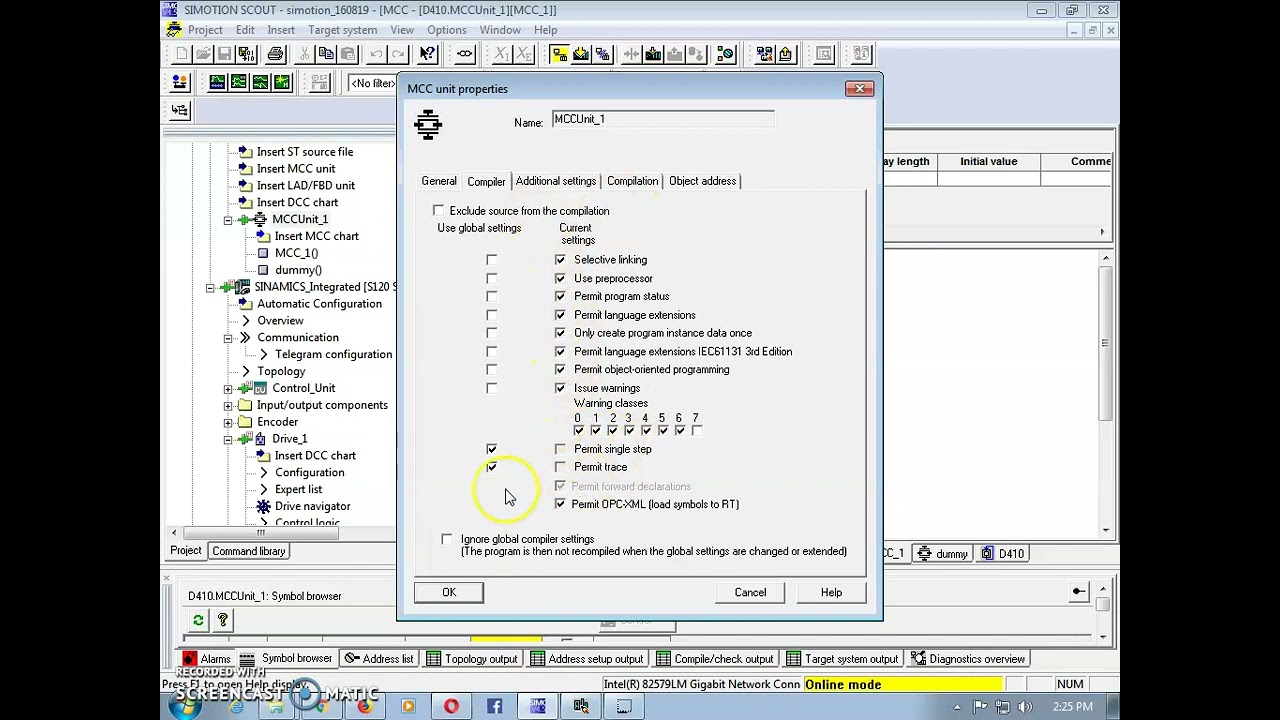Click the people icon in second toolbar row

tap(180, 82)
